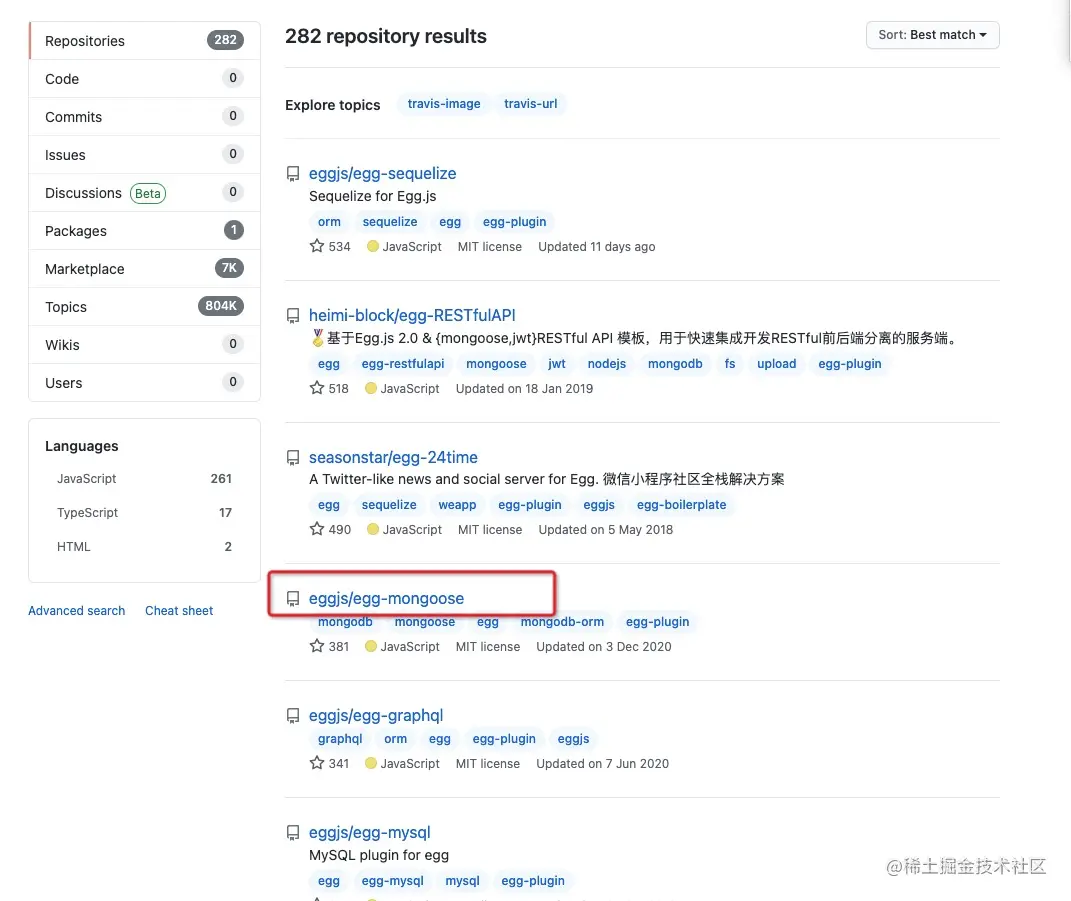Click star icon with 381 stars
This screenshot has width=1071, height=901.
coord(317,646)
